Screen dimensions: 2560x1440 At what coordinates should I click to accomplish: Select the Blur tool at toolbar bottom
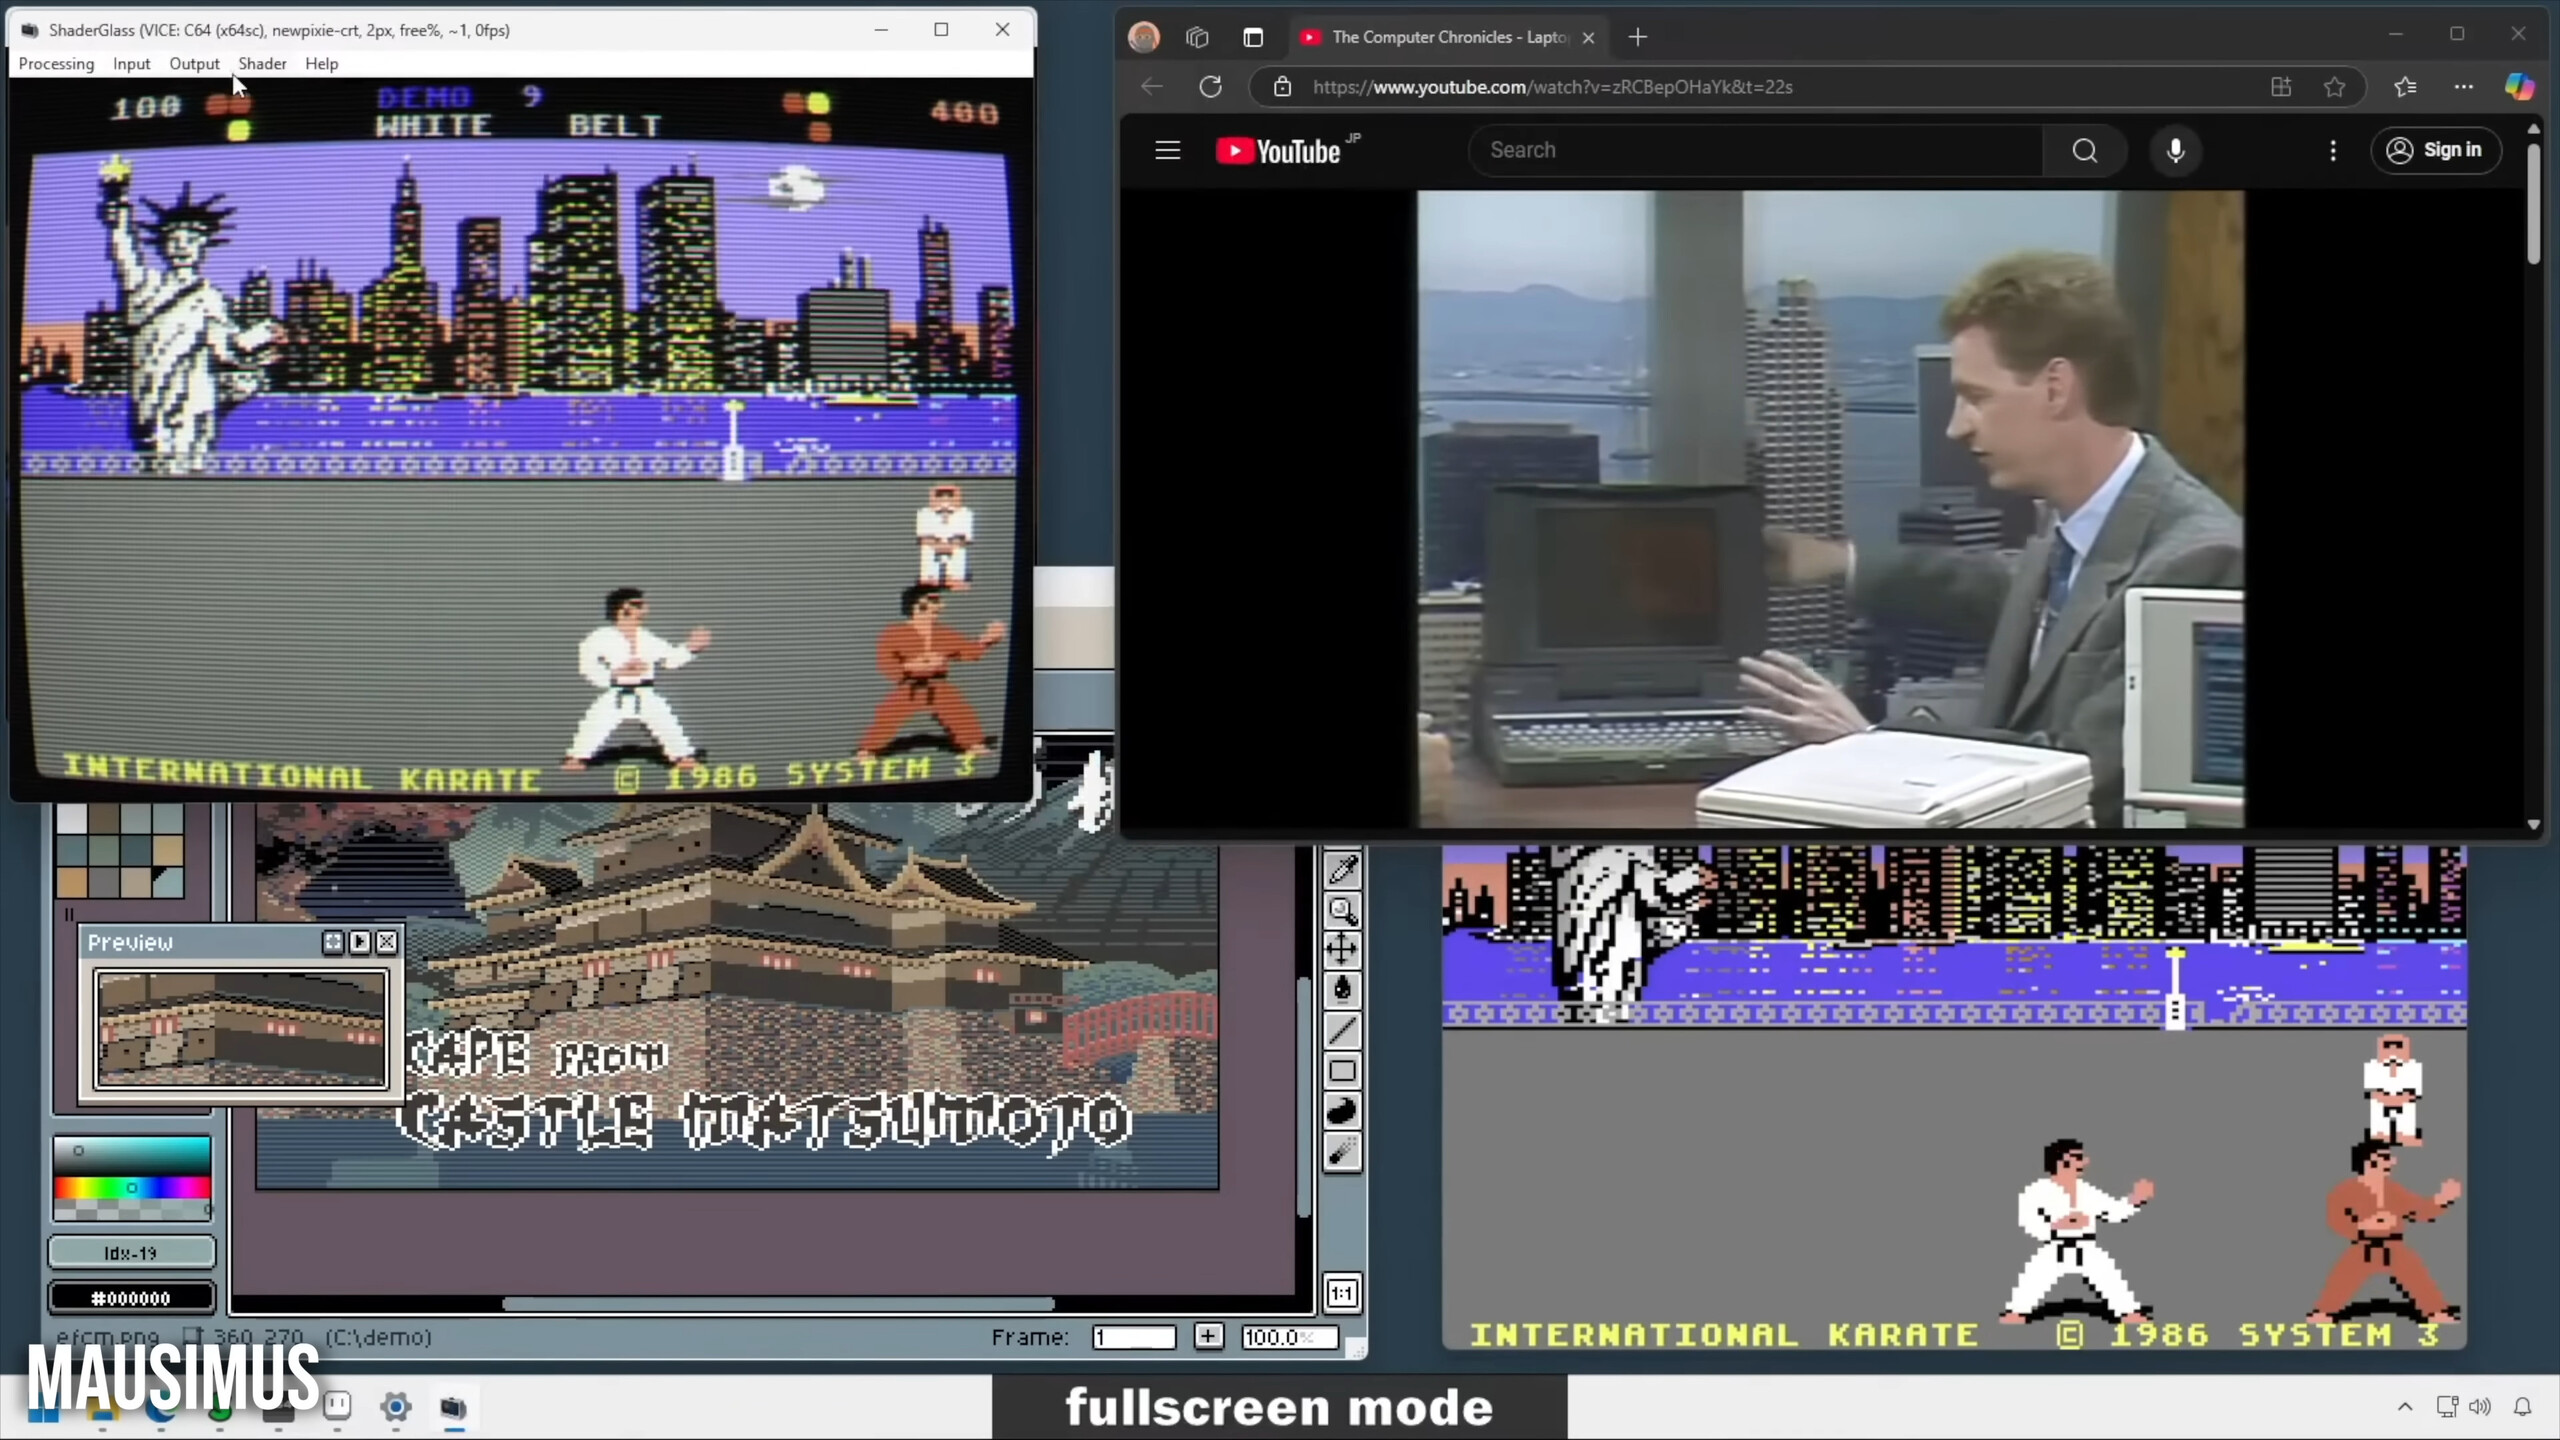(1342, 1152)
